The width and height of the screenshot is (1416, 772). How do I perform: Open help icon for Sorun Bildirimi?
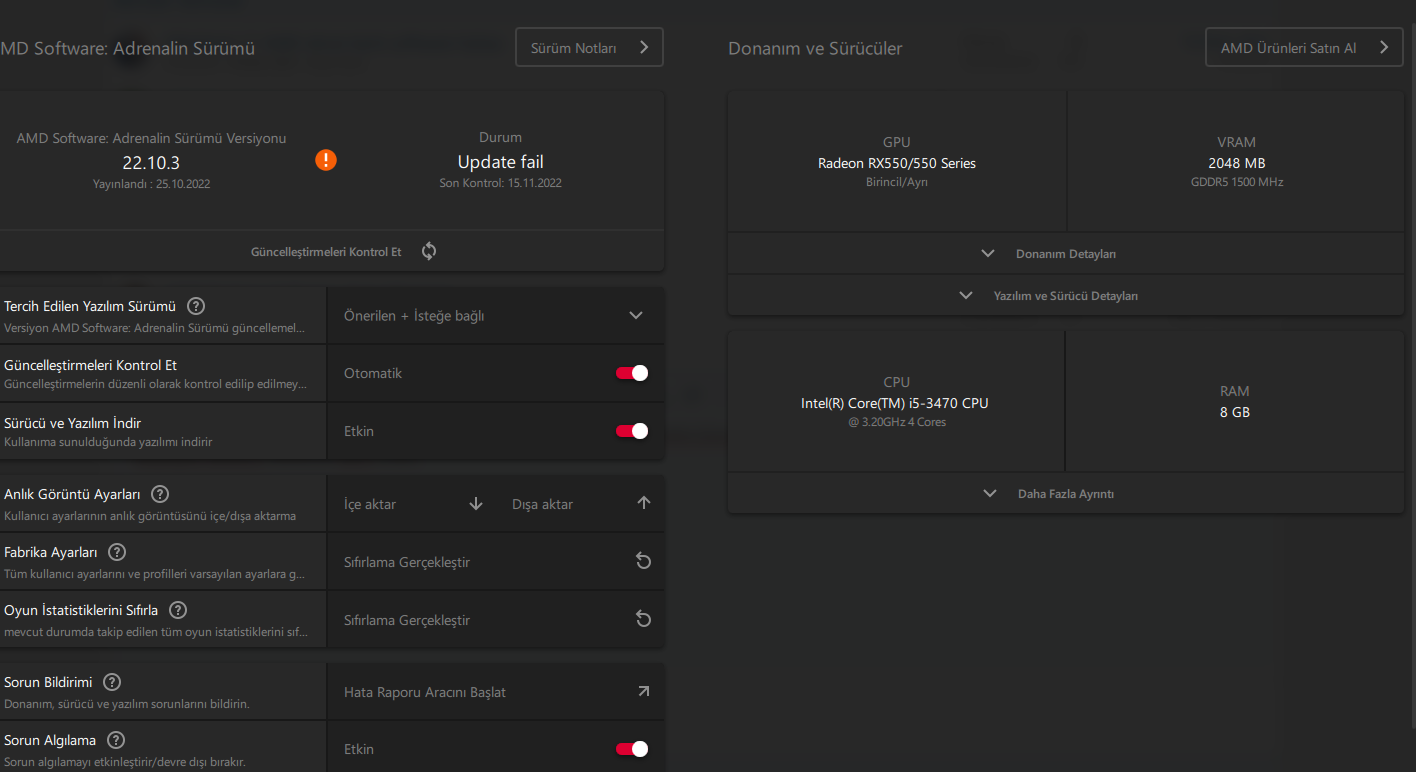pos(112,682)
